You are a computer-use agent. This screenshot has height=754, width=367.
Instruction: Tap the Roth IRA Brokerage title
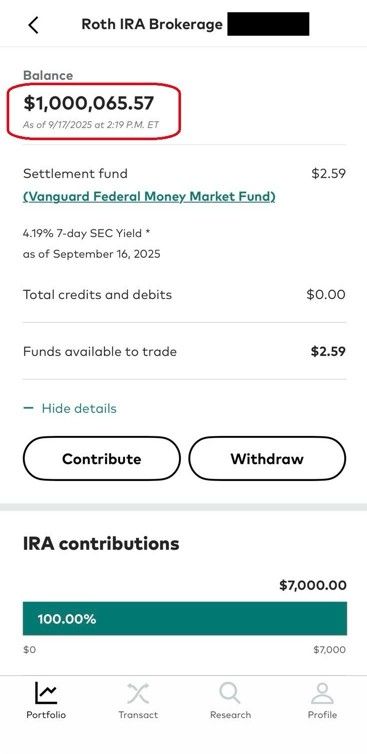(152, 24)
